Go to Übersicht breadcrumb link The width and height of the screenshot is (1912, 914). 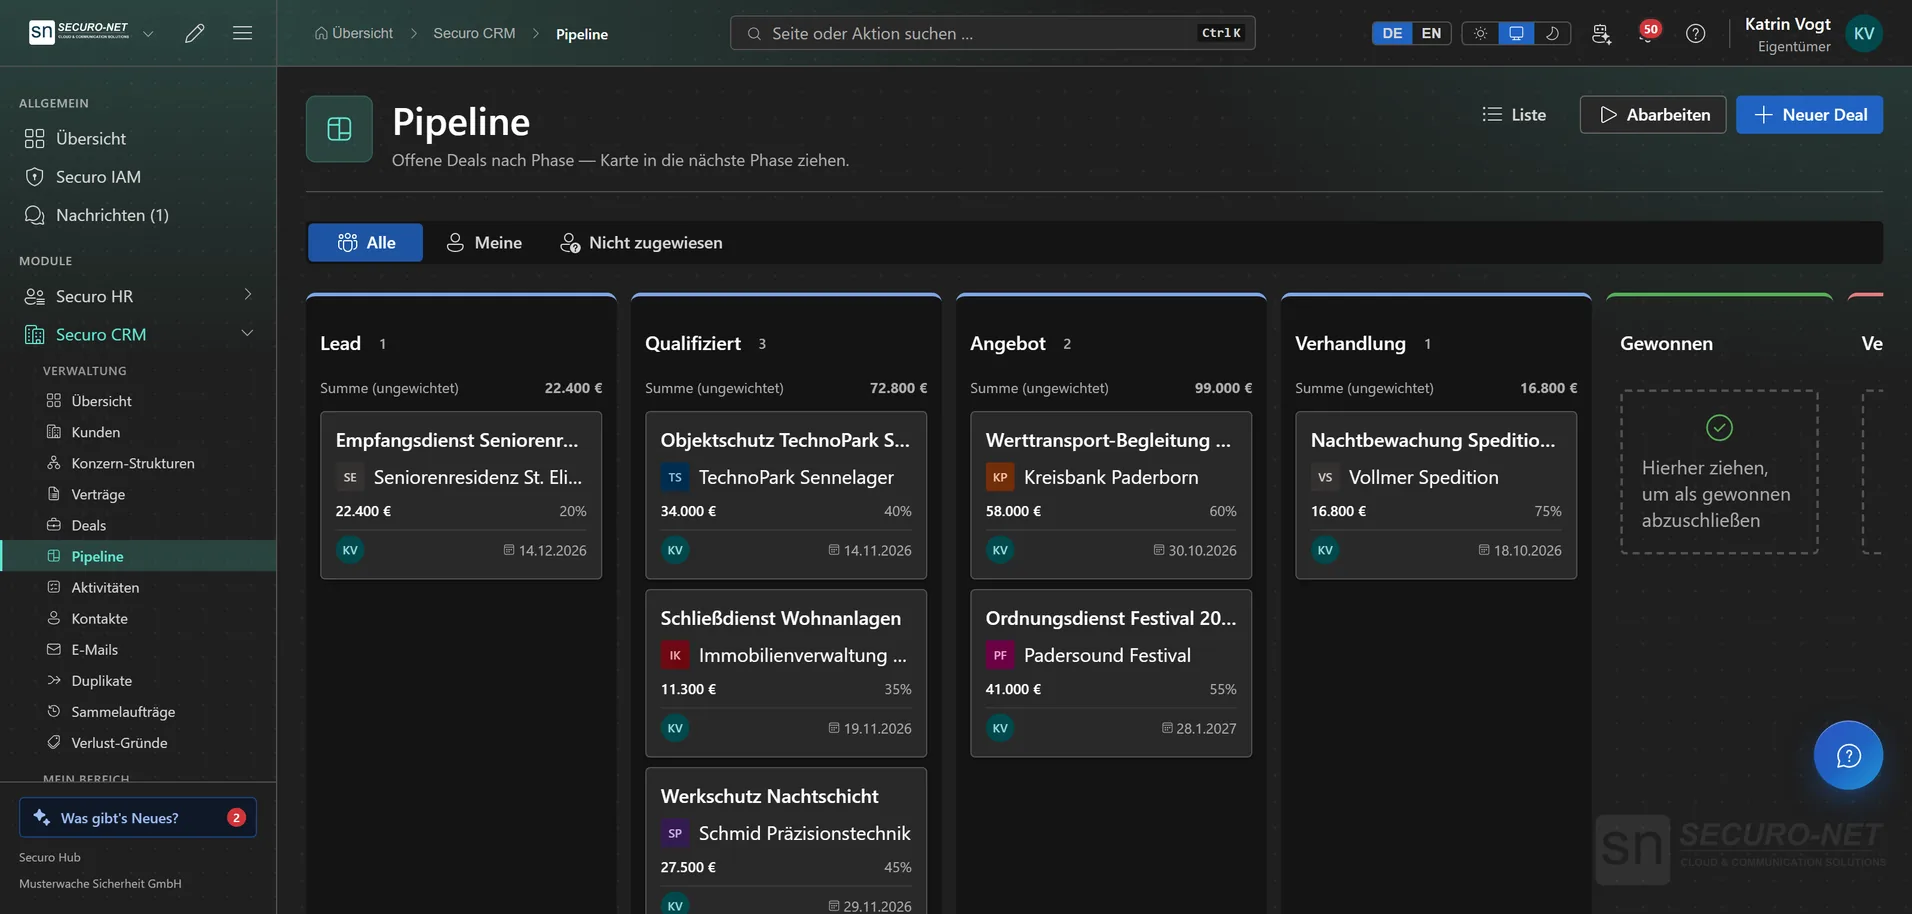[x=353, y=33]
